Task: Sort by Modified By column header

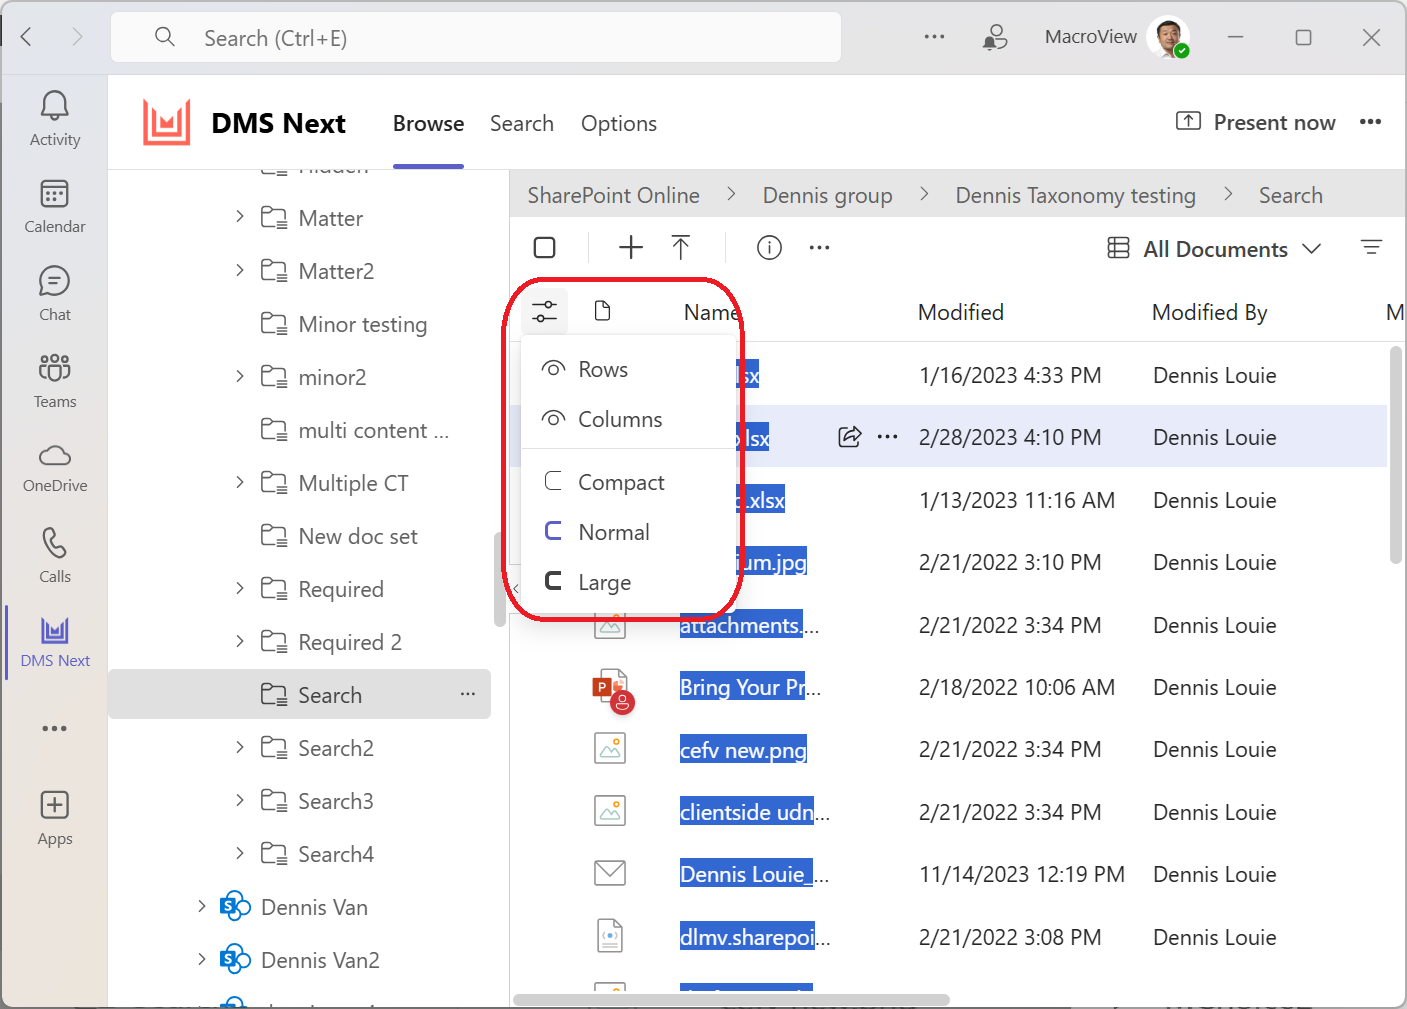Action: coord(1209,312)
